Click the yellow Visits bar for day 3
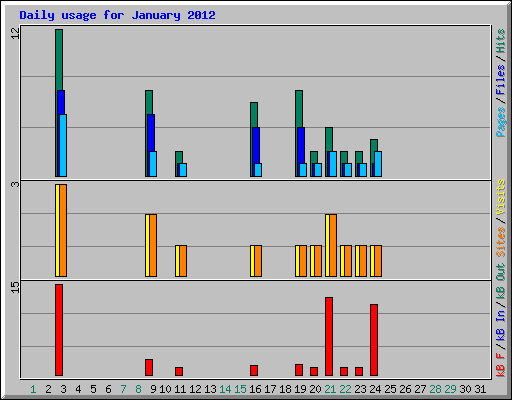Viewport: 512px width, 400px height. coord(57,230)
